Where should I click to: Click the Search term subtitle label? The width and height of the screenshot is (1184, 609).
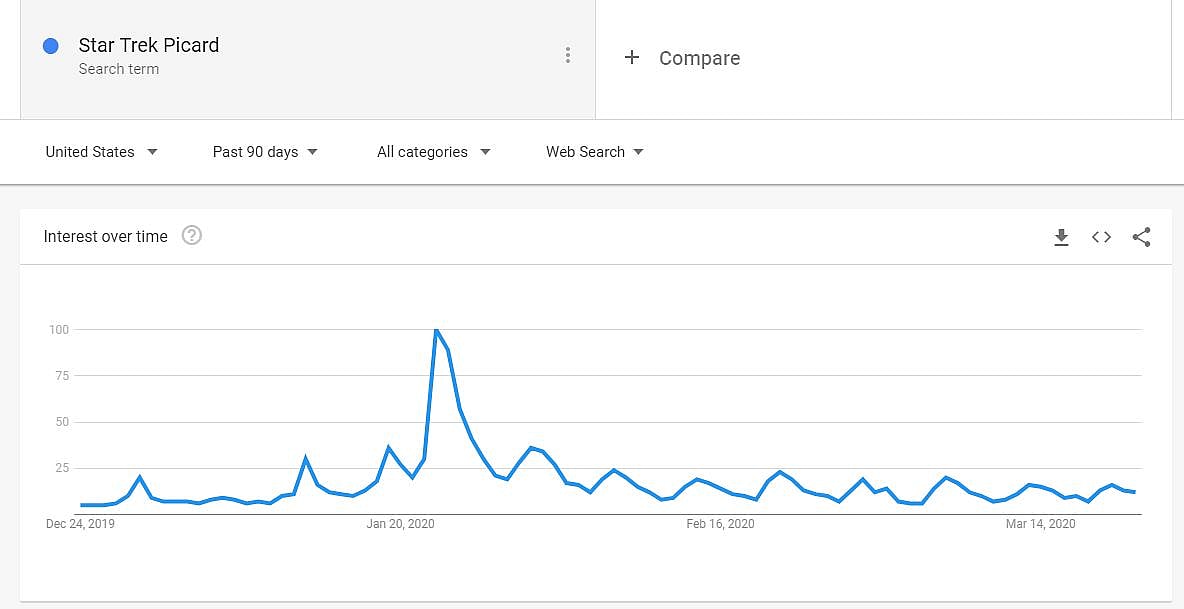119,69
